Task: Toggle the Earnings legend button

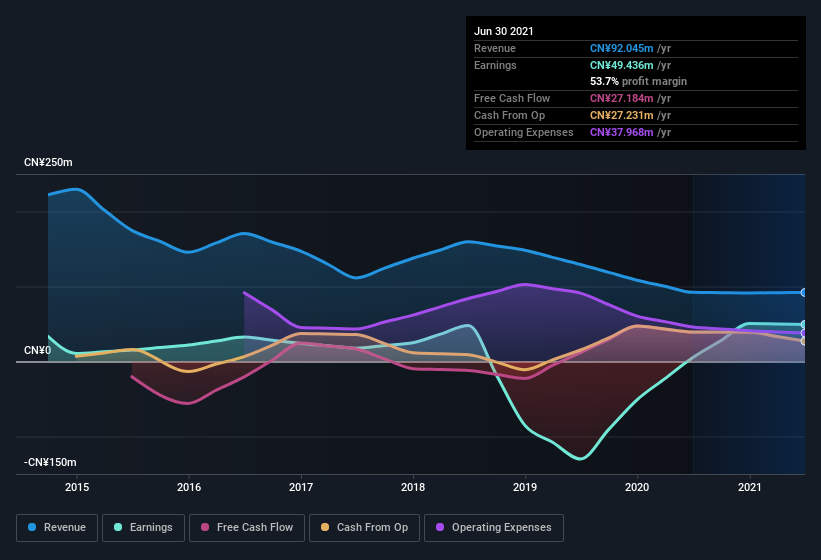Action: [x=143, y=528]
